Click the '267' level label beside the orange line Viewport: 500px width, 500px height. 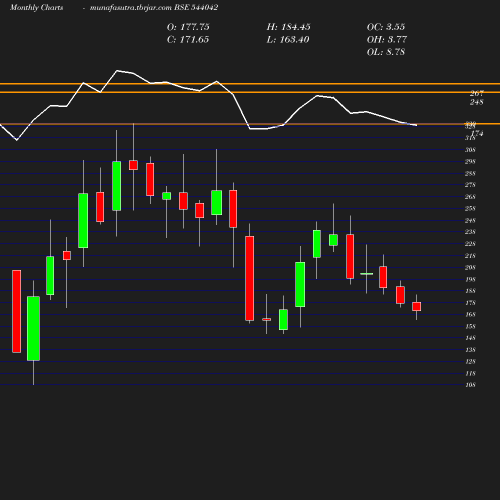point(477,94)
